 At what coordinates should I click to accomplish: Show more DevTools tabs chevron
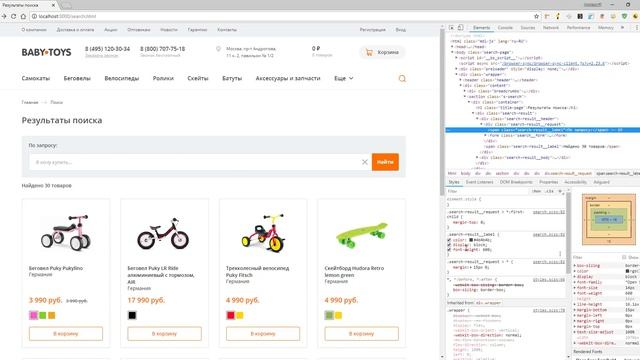tap(622, 27)
